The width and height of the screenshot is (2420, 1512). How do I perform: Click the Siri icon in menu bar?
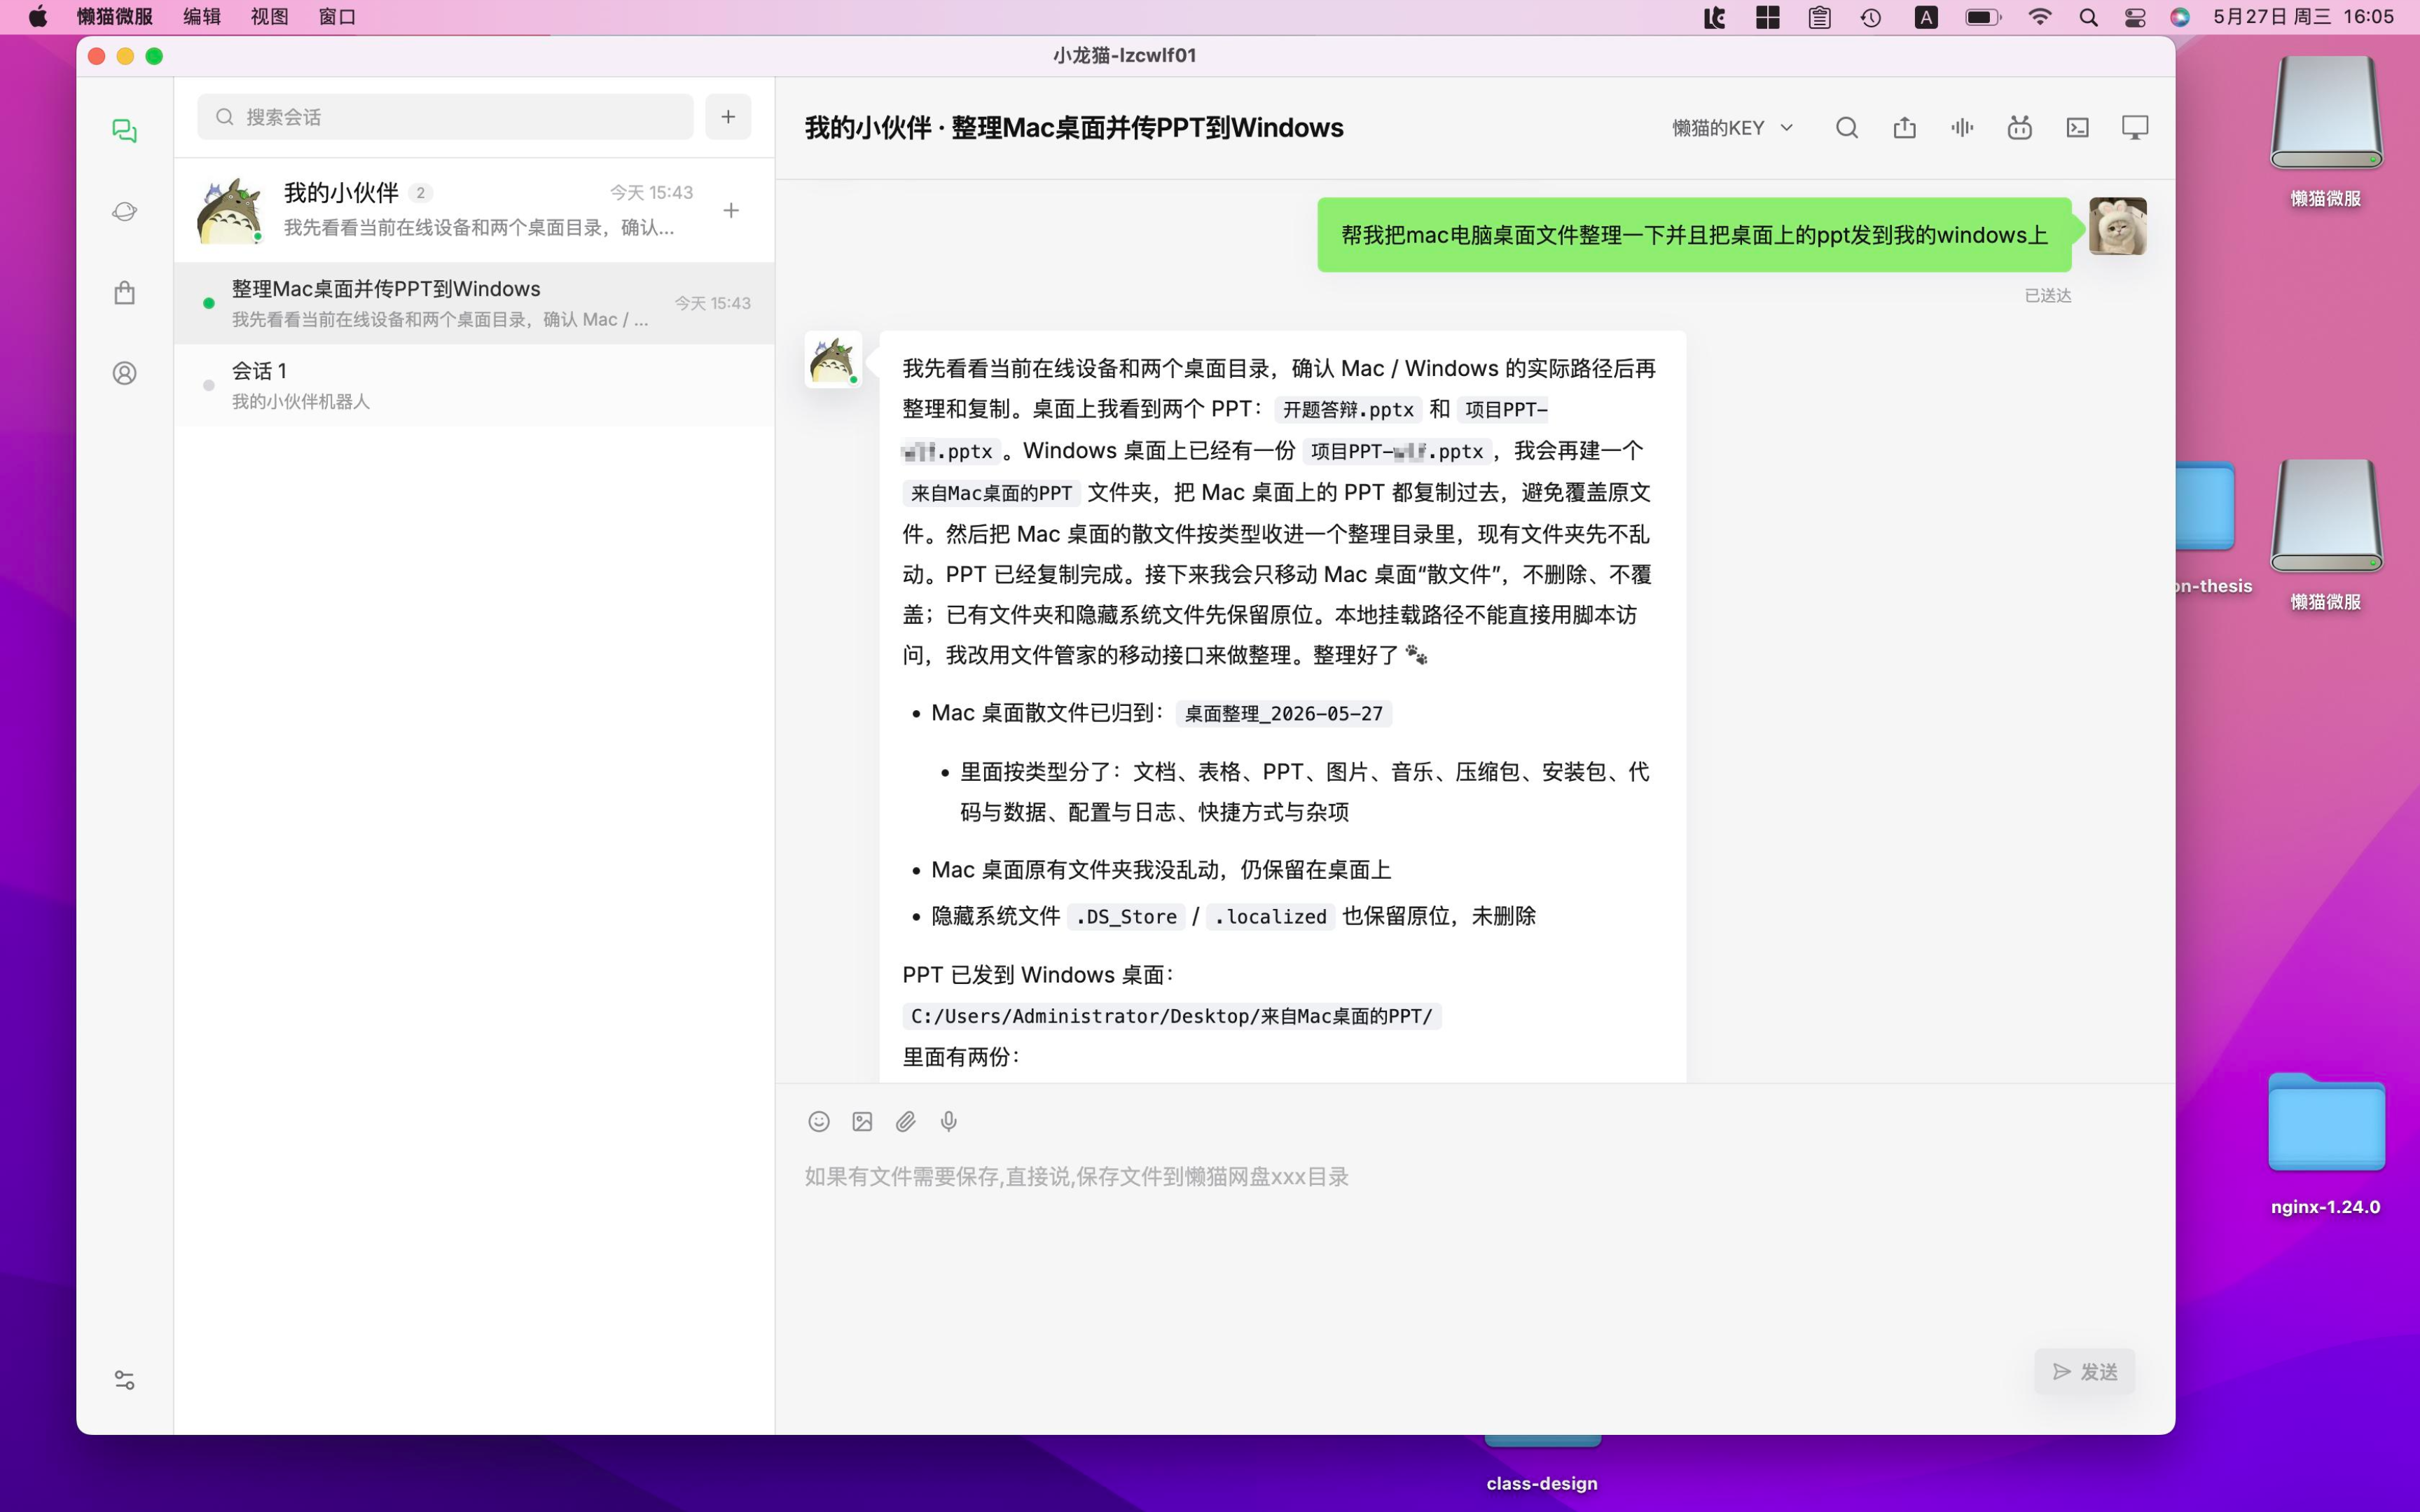coord(2180,17)
